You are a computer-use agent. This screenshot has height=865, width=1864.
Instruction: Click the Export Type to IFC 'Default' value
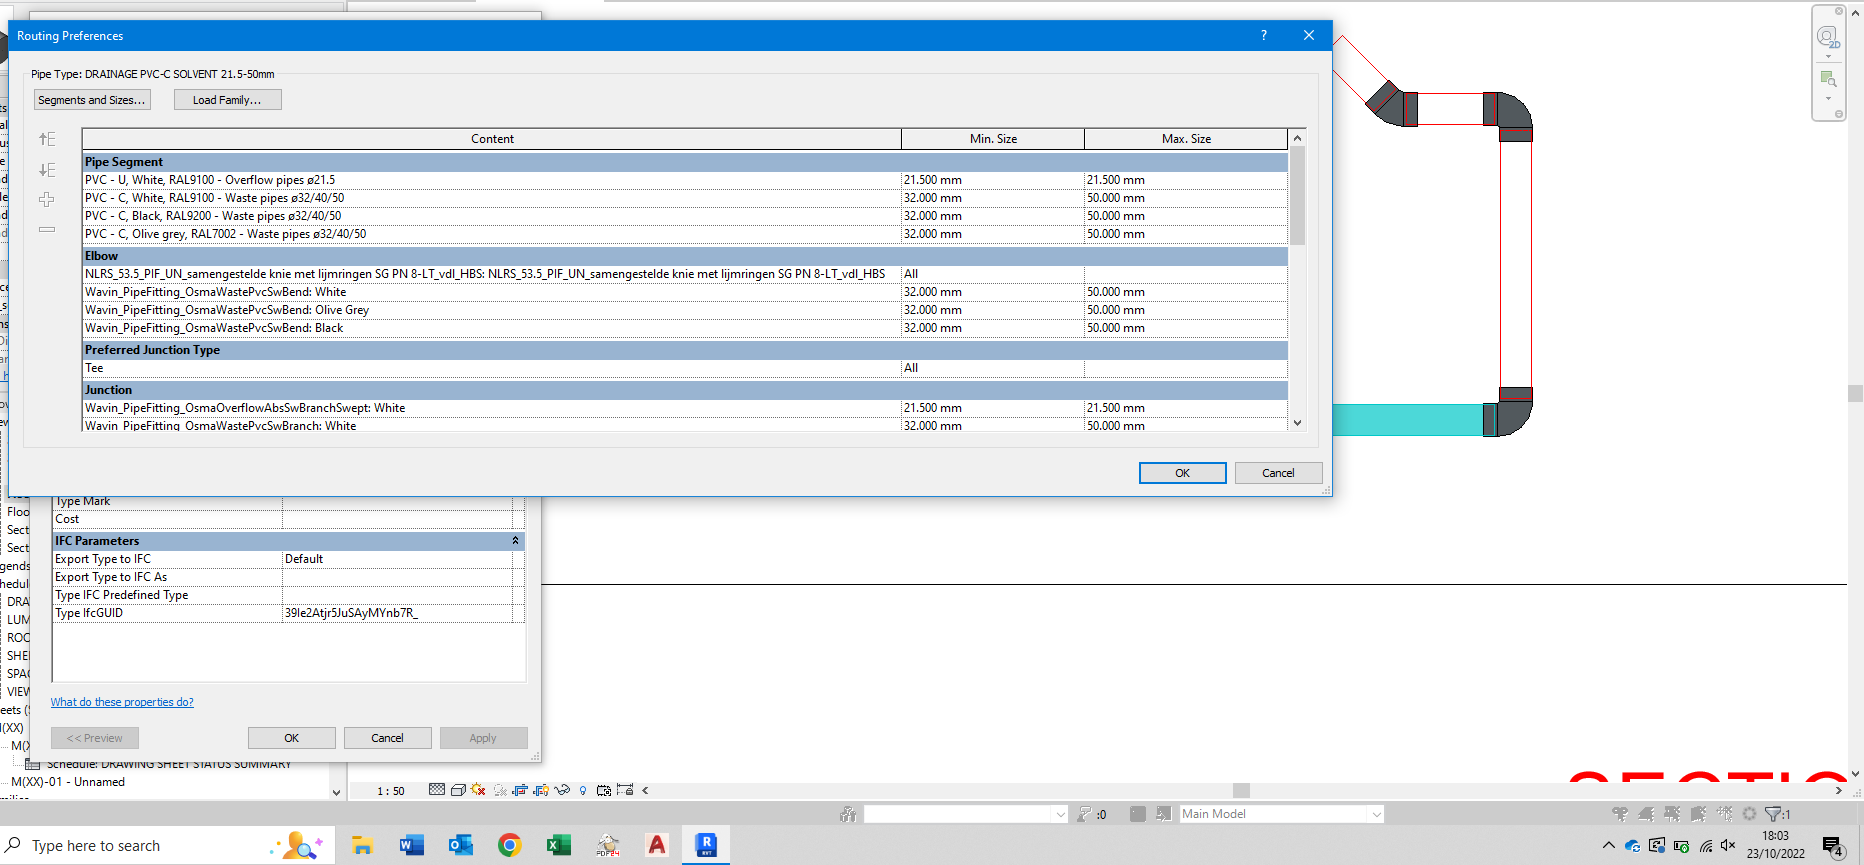point(397,559)
